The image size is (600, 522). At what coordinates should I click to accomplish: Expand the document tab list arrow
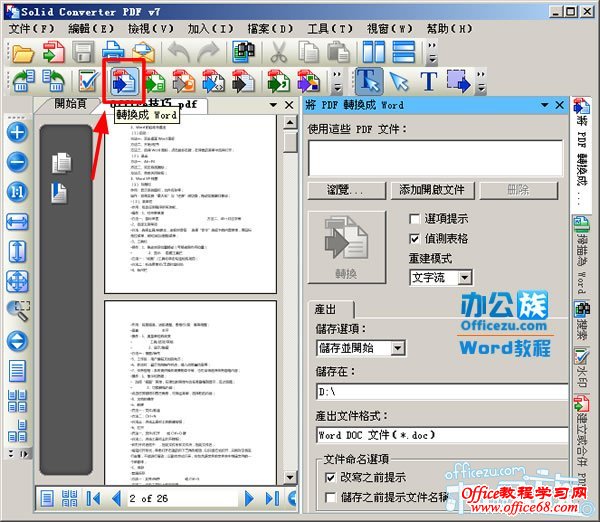[x=273, y=105]
